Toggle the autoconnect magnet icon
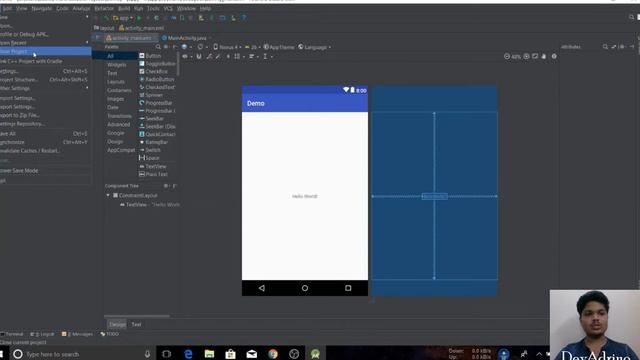 pyautogui.click(x=199, y=56)
